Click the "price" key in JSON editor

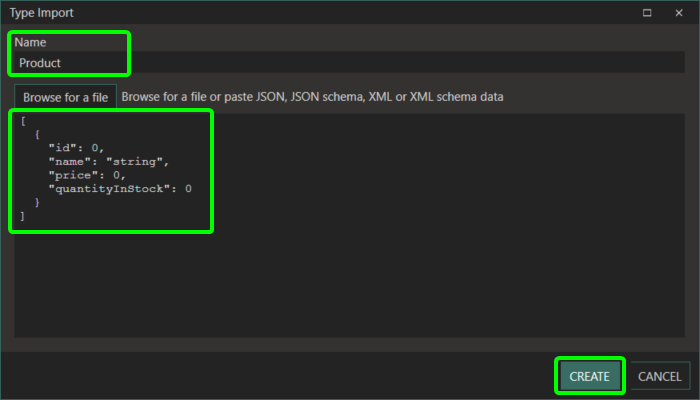(70, 174)
